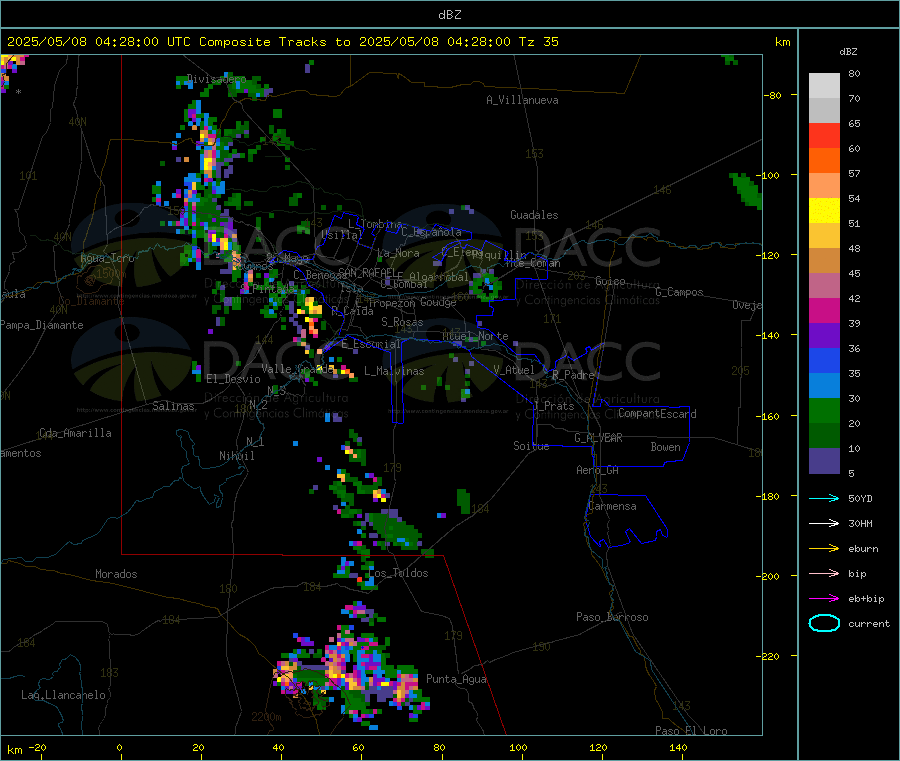Click the '2200m' elevation label
This screenshot has height=761, width=900.
[x=266, y=717]
